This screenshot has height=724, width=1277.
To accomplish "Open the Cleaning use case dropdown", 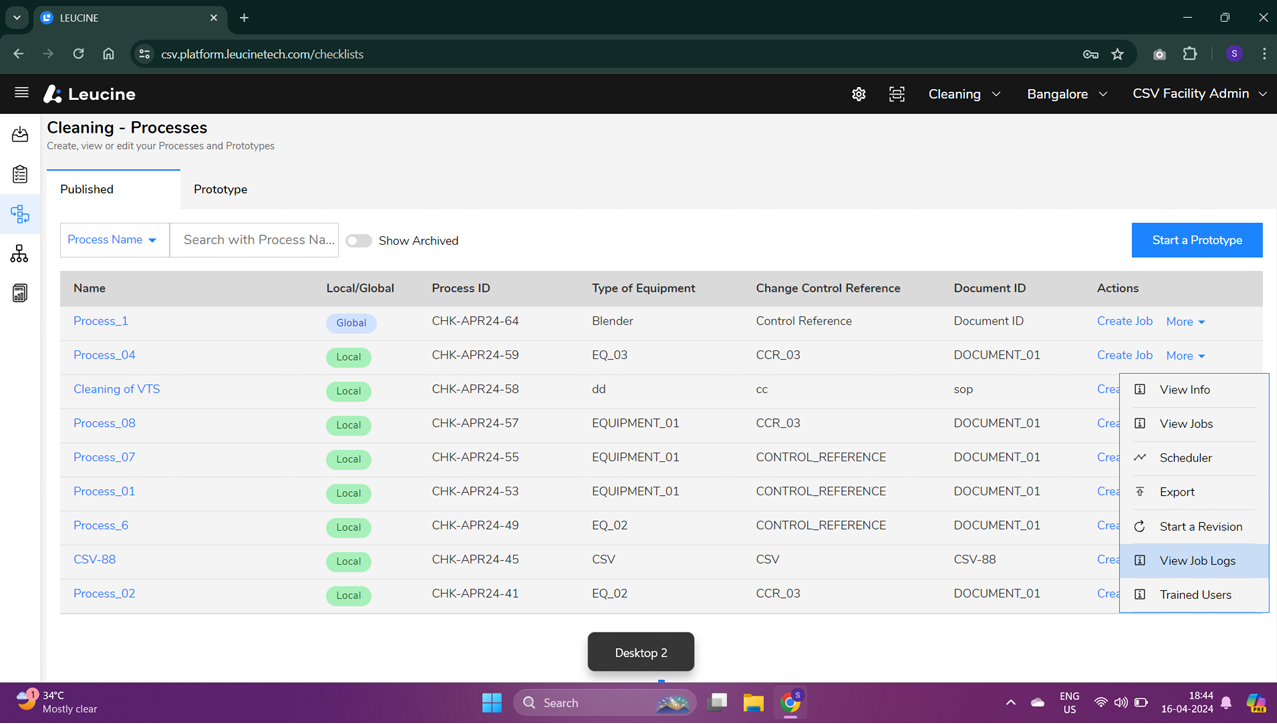I will (963, 93).
